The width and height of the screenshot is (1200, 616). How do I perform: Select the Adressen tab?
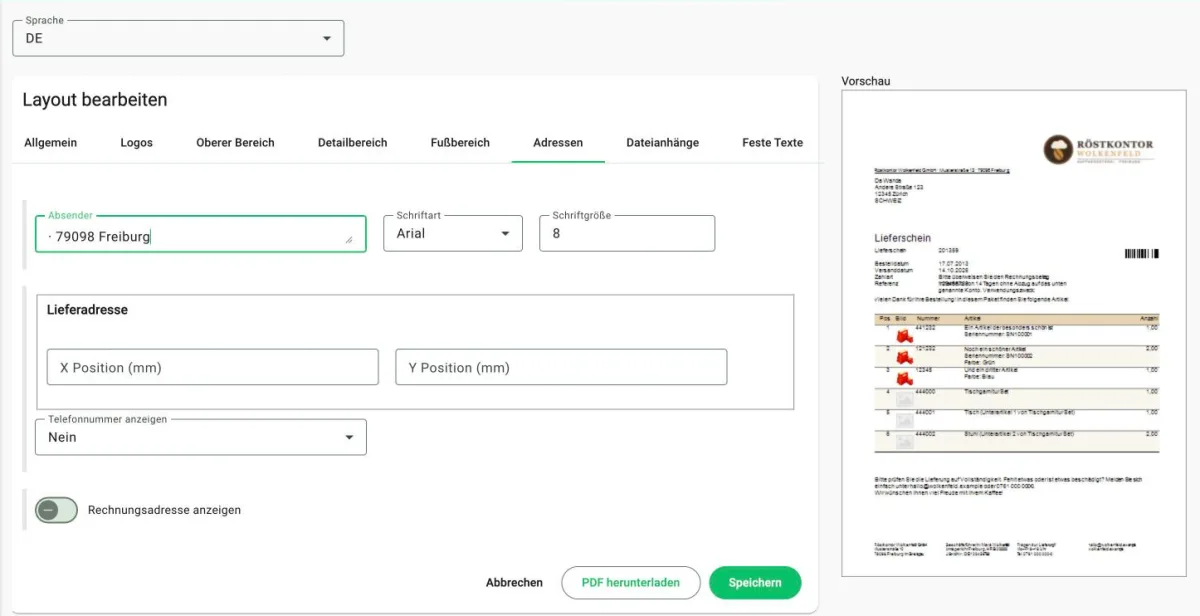pos(558,143)
